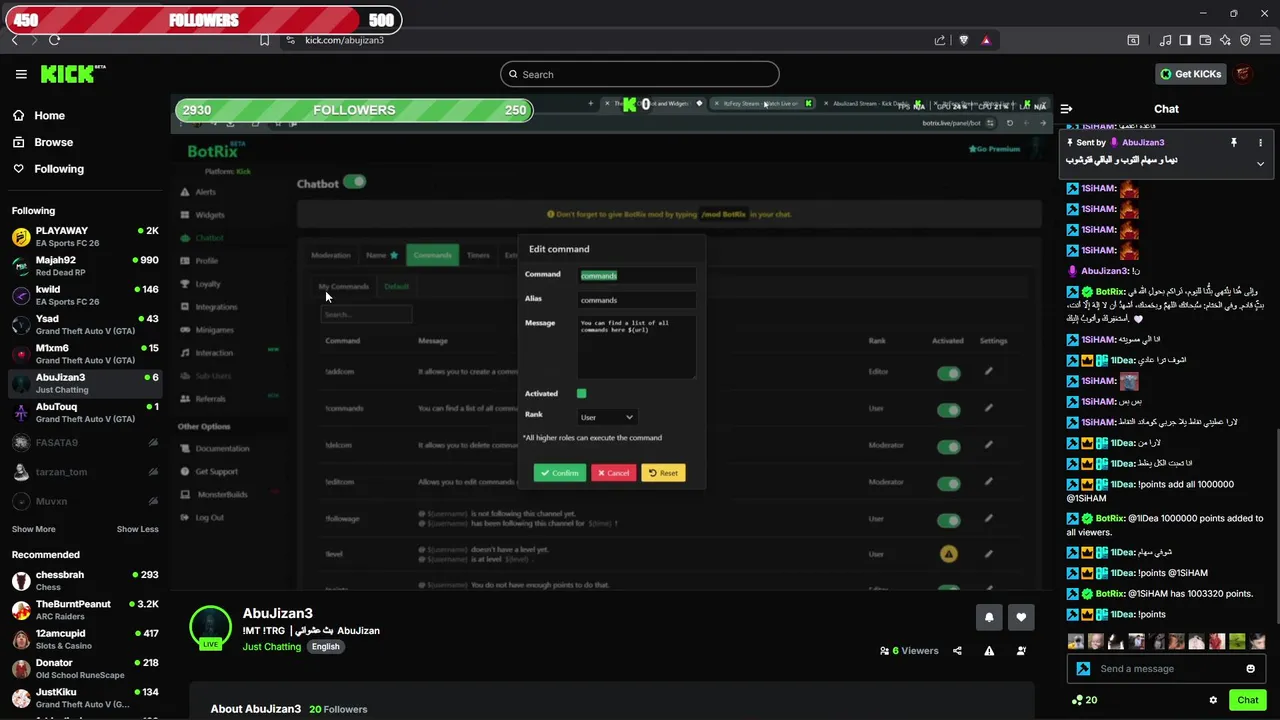Click the Home icon in sidebar

pyautogui.click(x=19, y=115)
